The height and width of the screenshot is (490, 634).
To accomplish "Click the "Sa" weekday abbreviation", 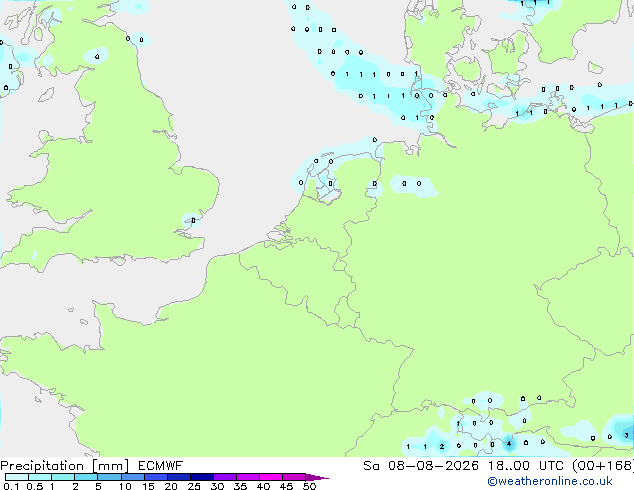I will (x=371, y=466).
